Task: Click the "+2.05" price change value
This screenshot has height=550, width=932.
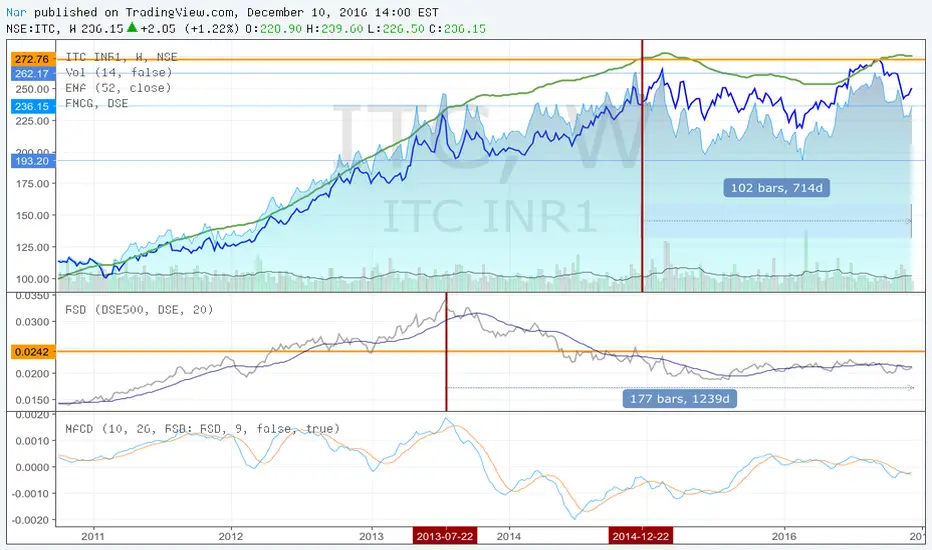Action: 158,28
